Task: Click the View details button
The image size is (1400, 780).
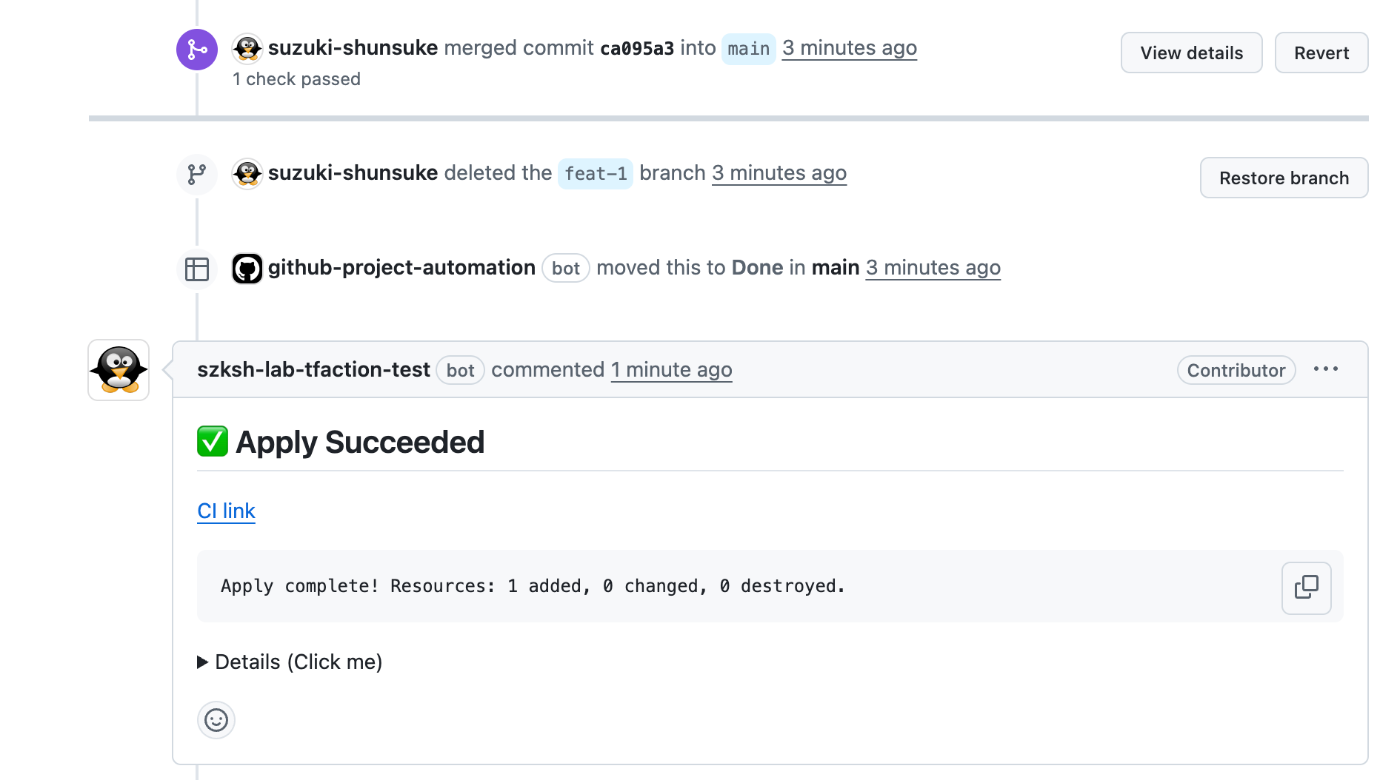Action: (1191, 53)
